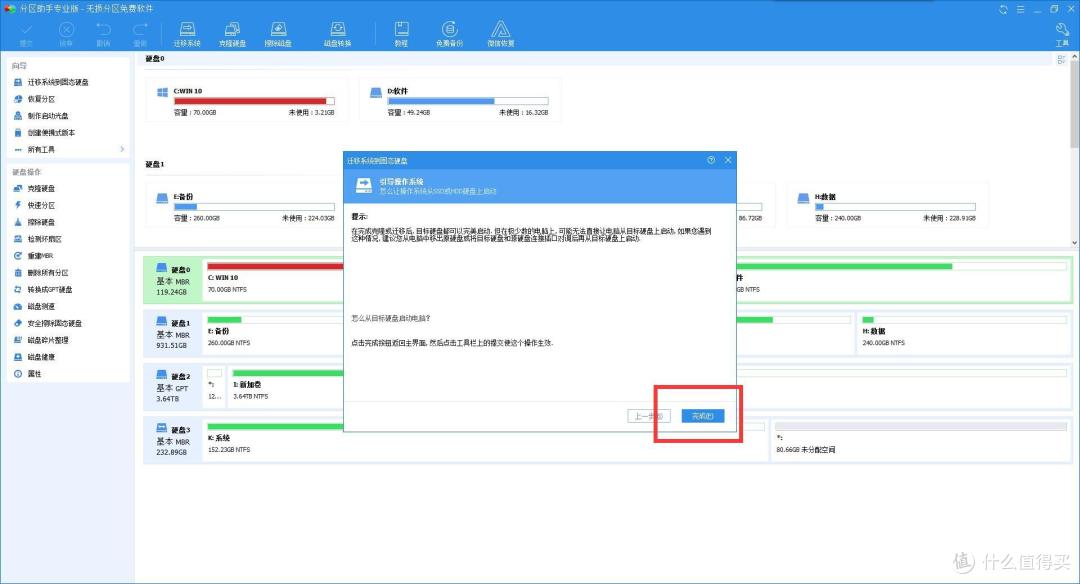1080x584 pixels.
Task: Close the migrate system dialog
Action: (728, 160)
